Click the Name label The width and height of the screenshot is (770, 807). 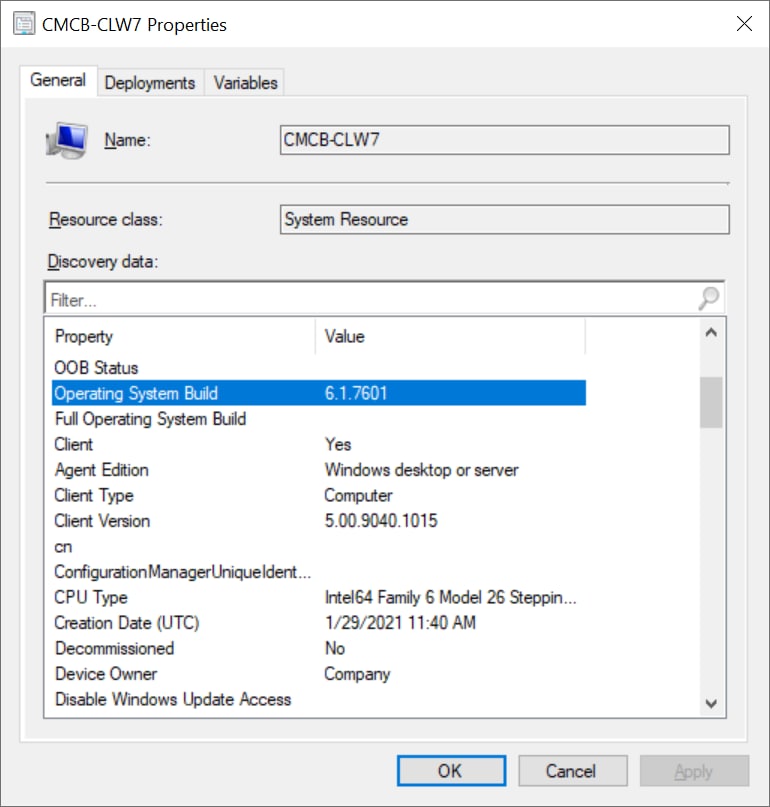(127, 140)
